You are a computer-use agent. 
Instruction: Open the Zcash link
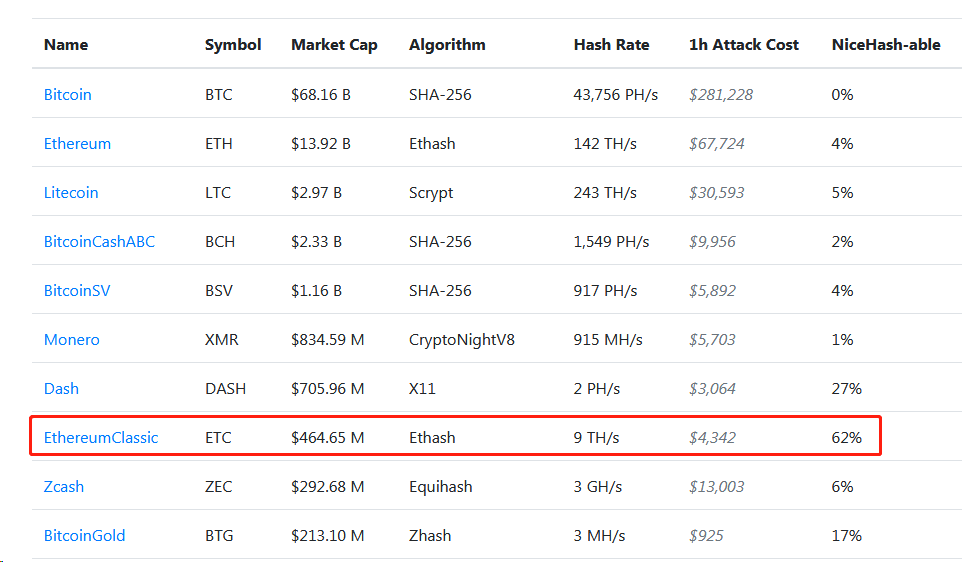[x=64, y=487]
